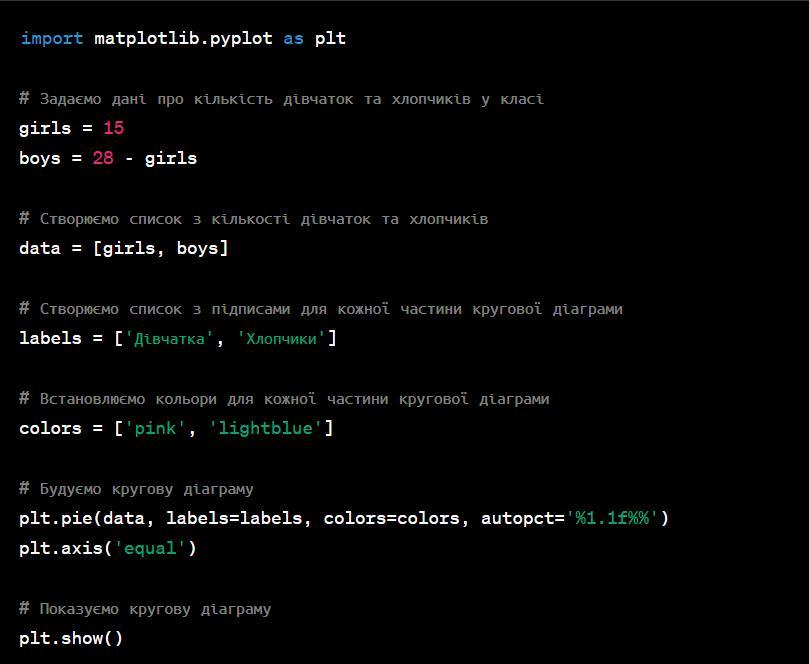Click the comment 'Створюємо список з підписами'
Screen dimensions: 809x664
[320, 309]
